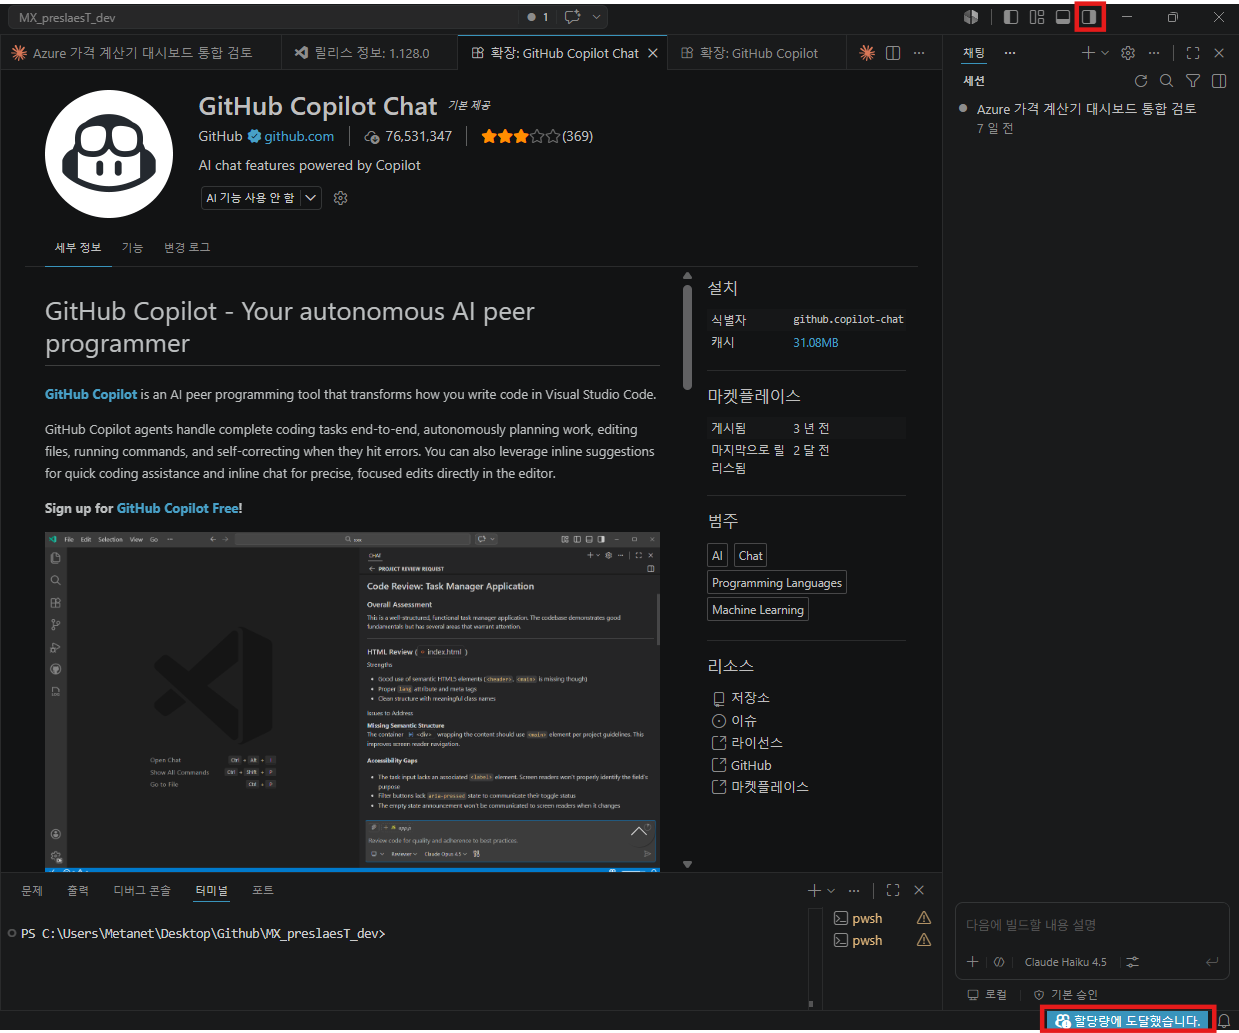The height and width of the screenshot is (1033, 1239).
Task: Switch to the 릴리스 정보: 1.128.0 tab
Action: pos(371,53)
